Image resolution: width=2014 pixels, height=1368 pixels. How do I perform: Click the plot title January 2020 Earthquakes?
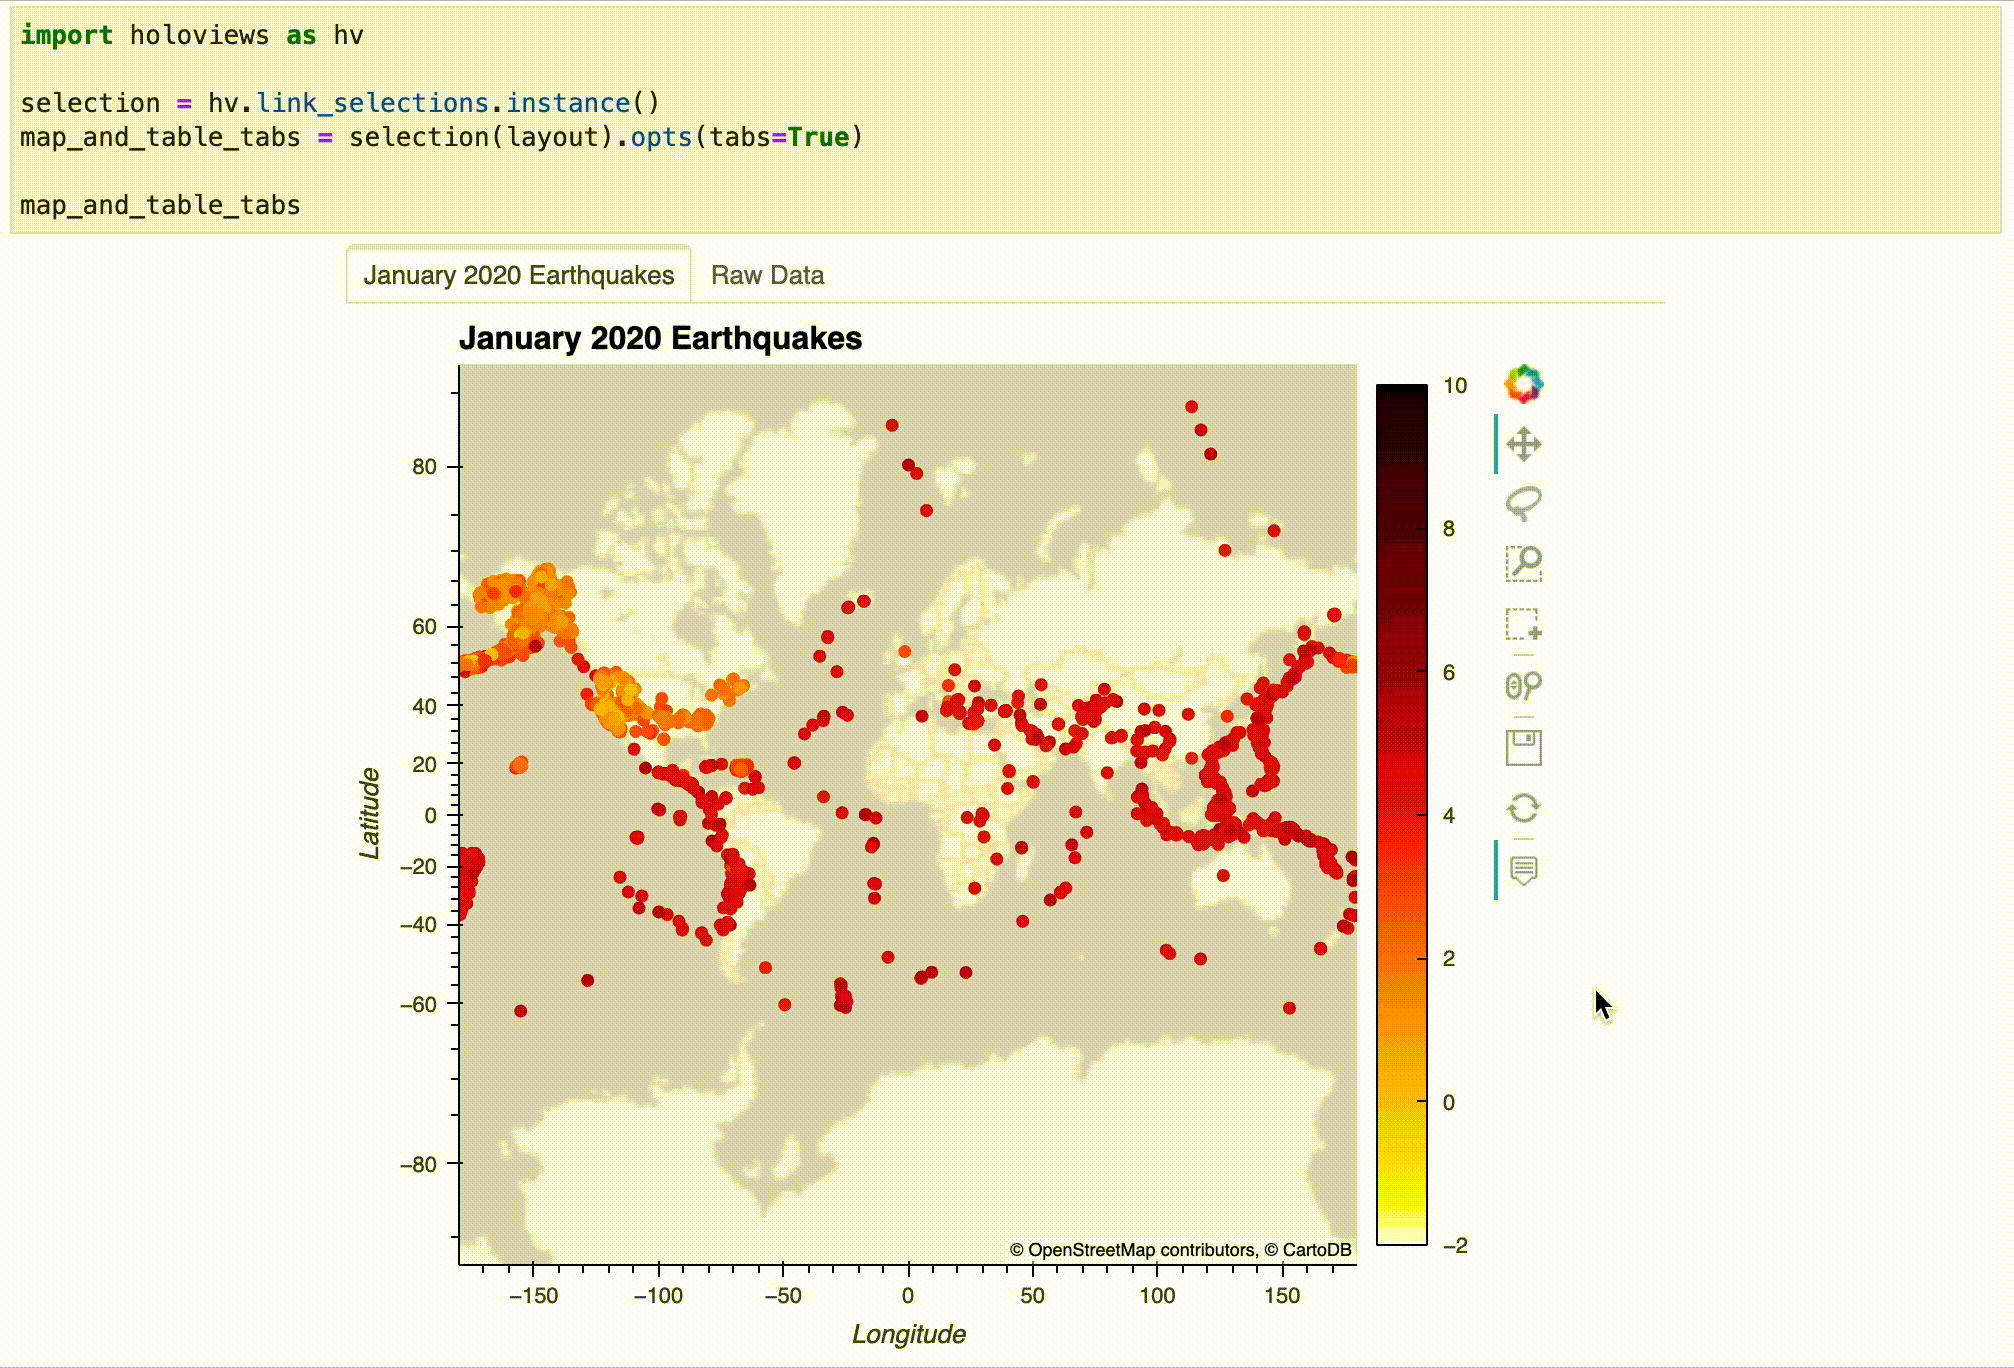click(663, 339)
